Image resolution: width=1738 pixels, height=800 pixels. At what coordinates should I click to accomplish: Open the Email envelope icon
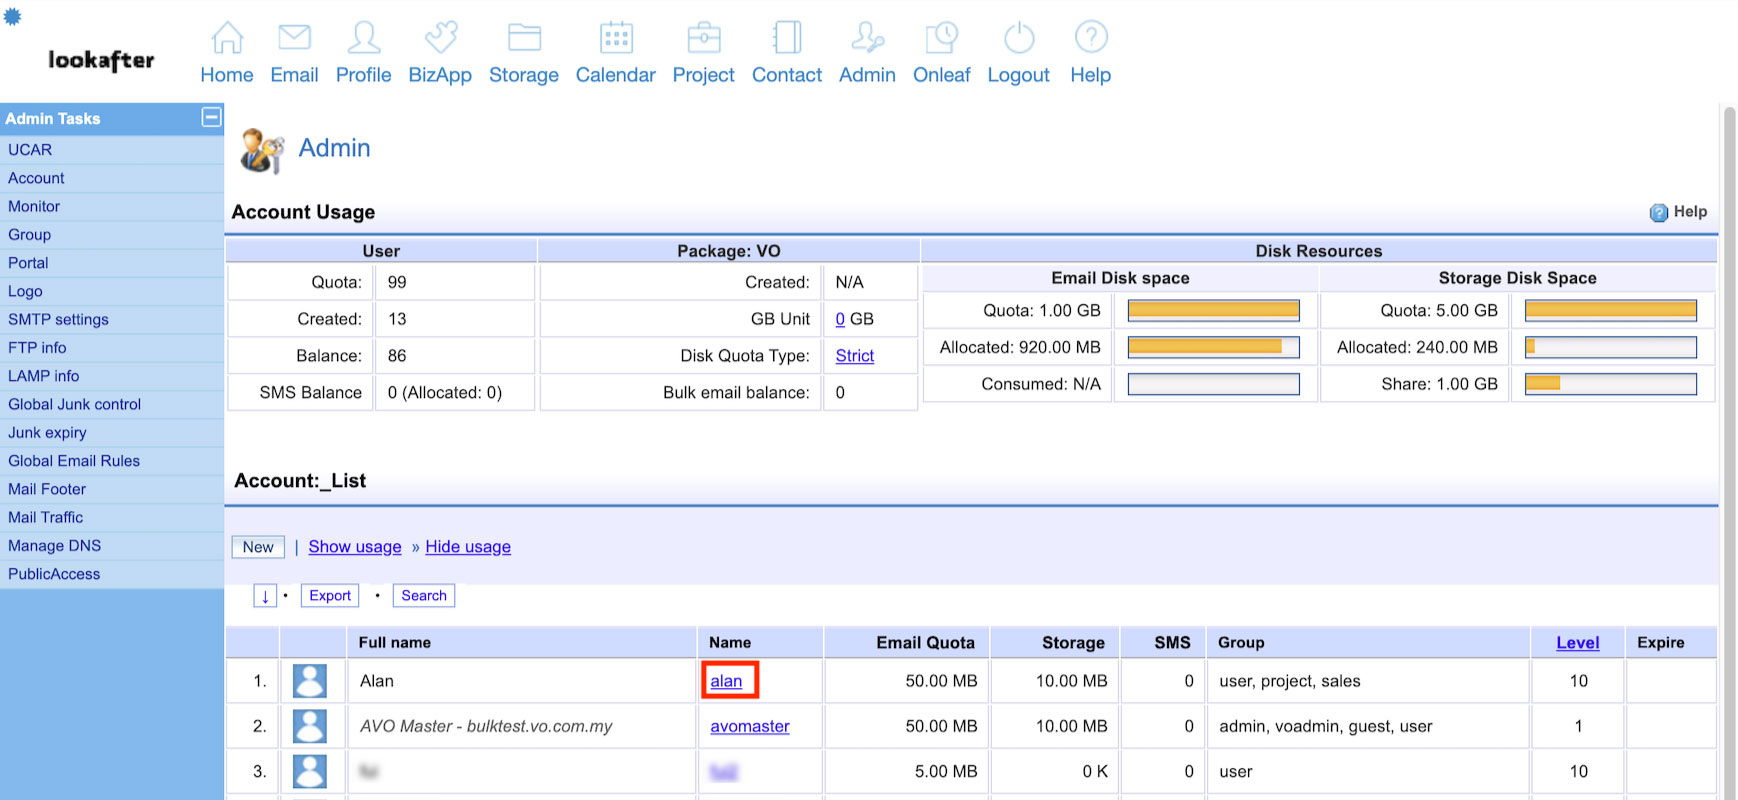[294, 38]
